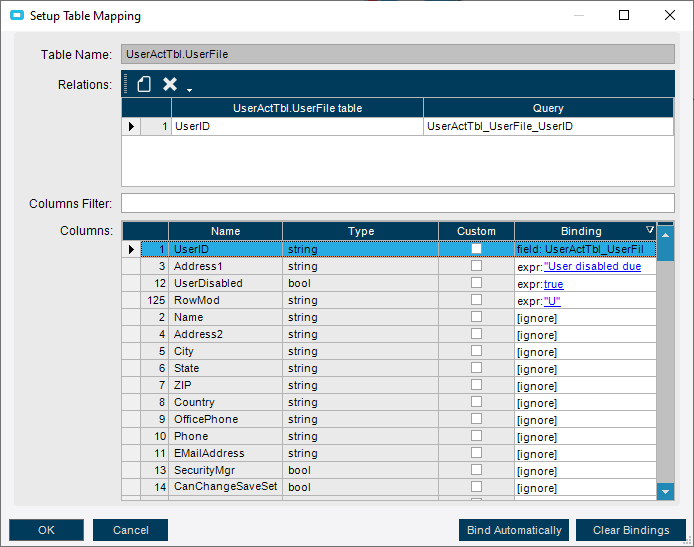Viewport: 694px width, 547px height.
Task: Delete relation with the X icon
Action: [x=170, y=84]
